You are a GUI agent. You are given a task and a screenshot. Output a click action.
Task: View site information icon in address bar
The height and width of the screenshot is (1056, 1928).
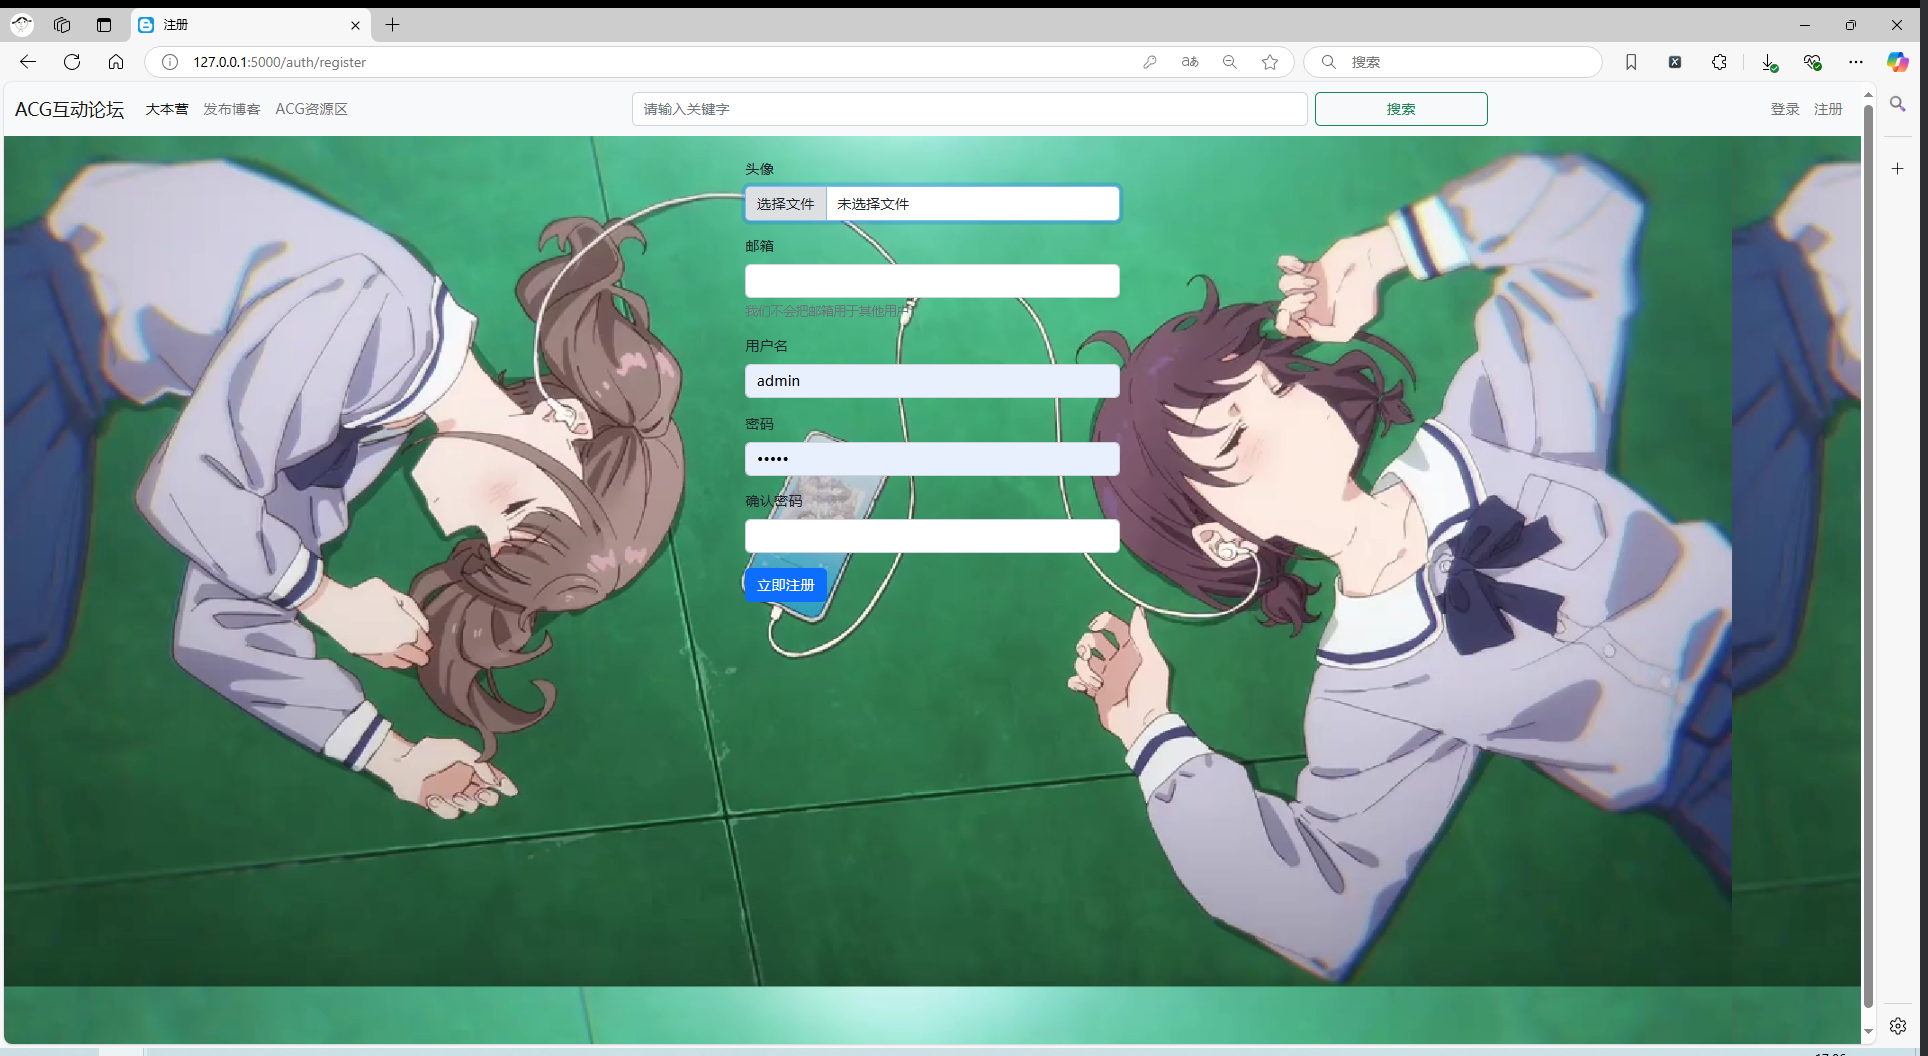[x=170, y=62]
